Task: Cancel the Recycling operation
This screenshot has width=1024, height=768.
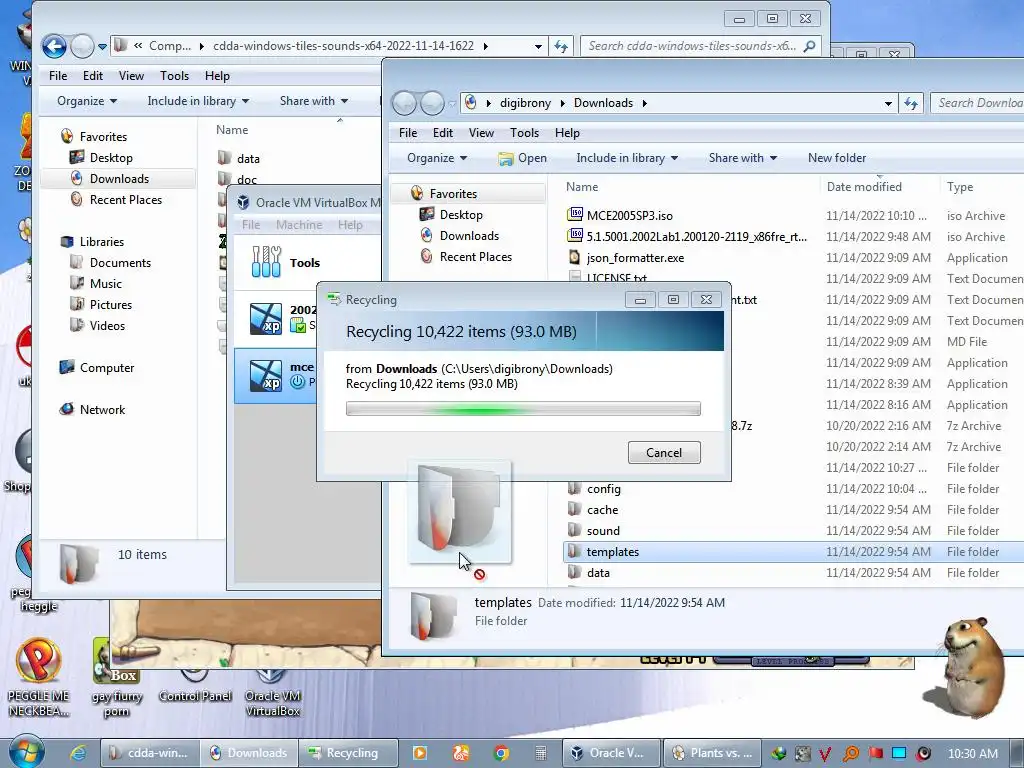Action: [x=664, y=453]
